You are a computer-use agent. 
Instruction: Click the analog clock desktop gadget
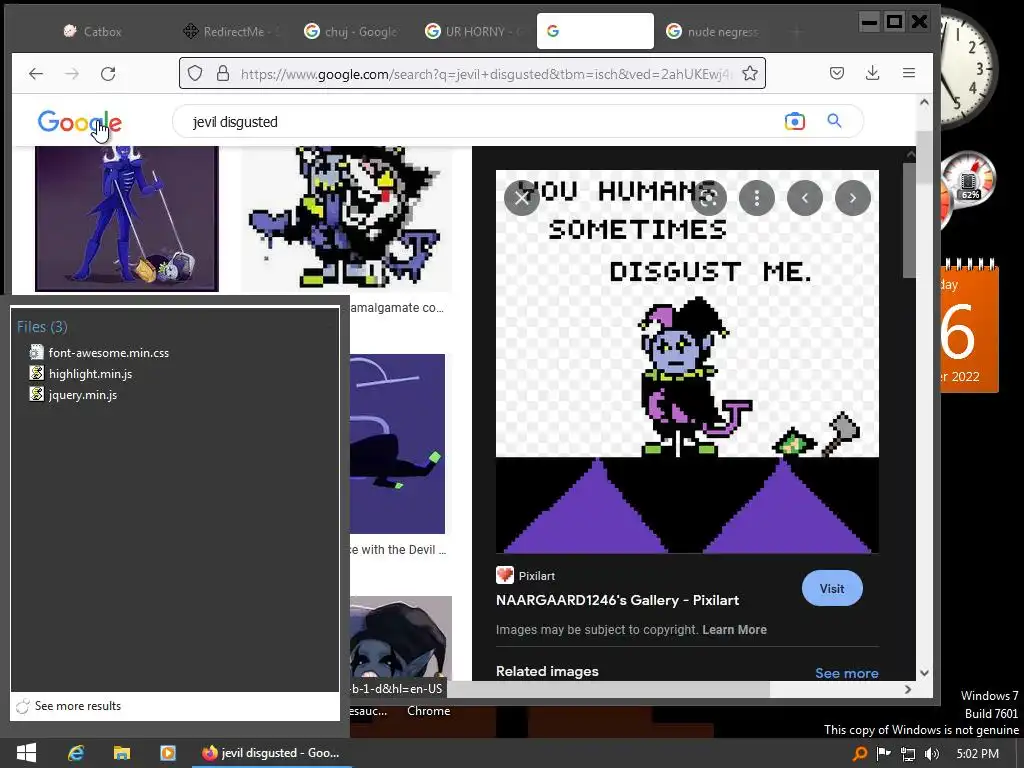[968, 67]
